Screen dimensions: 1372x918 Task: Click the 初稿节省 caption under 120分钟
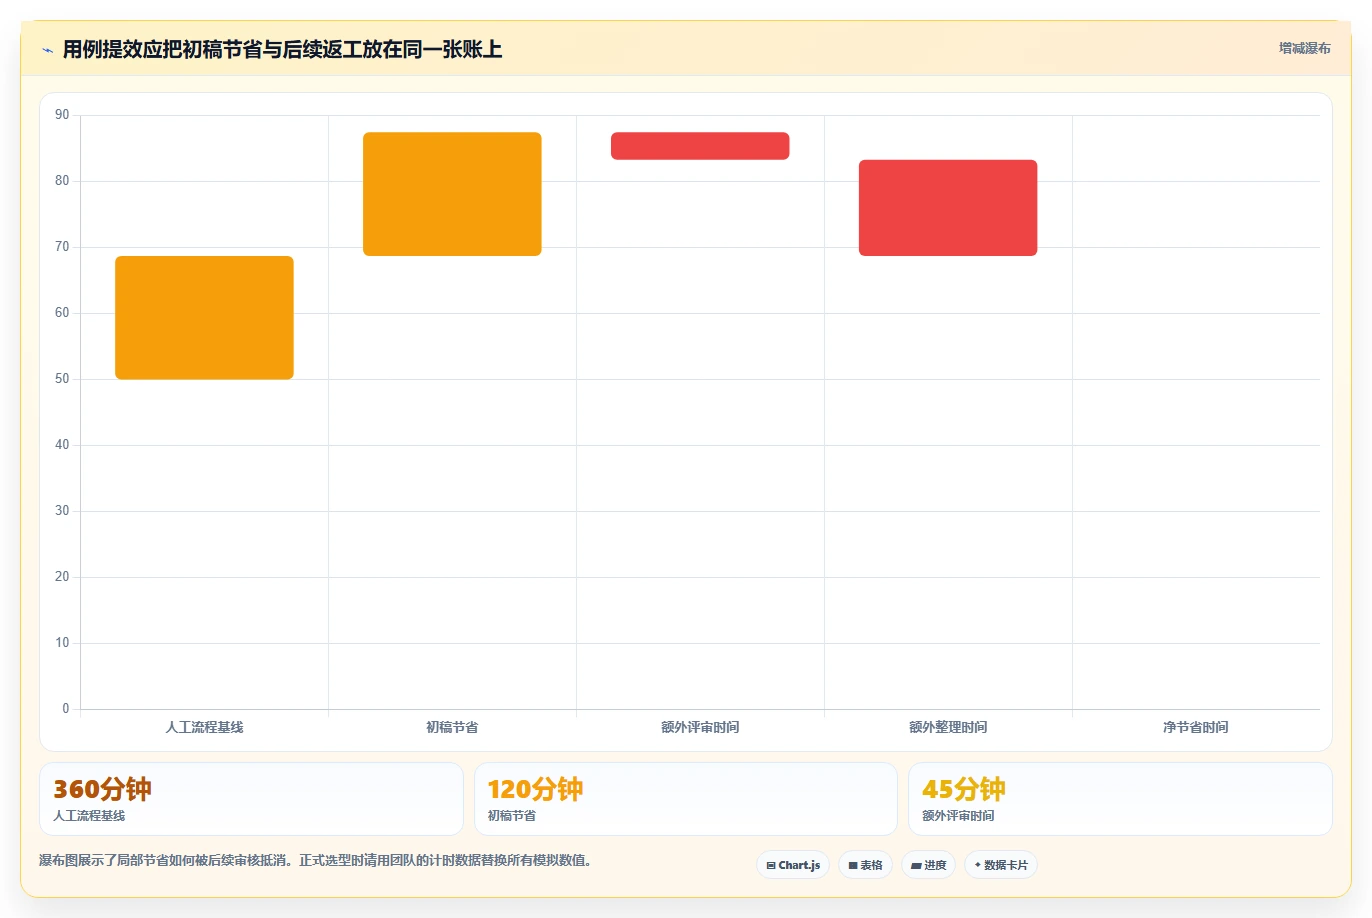pos(512,816)
